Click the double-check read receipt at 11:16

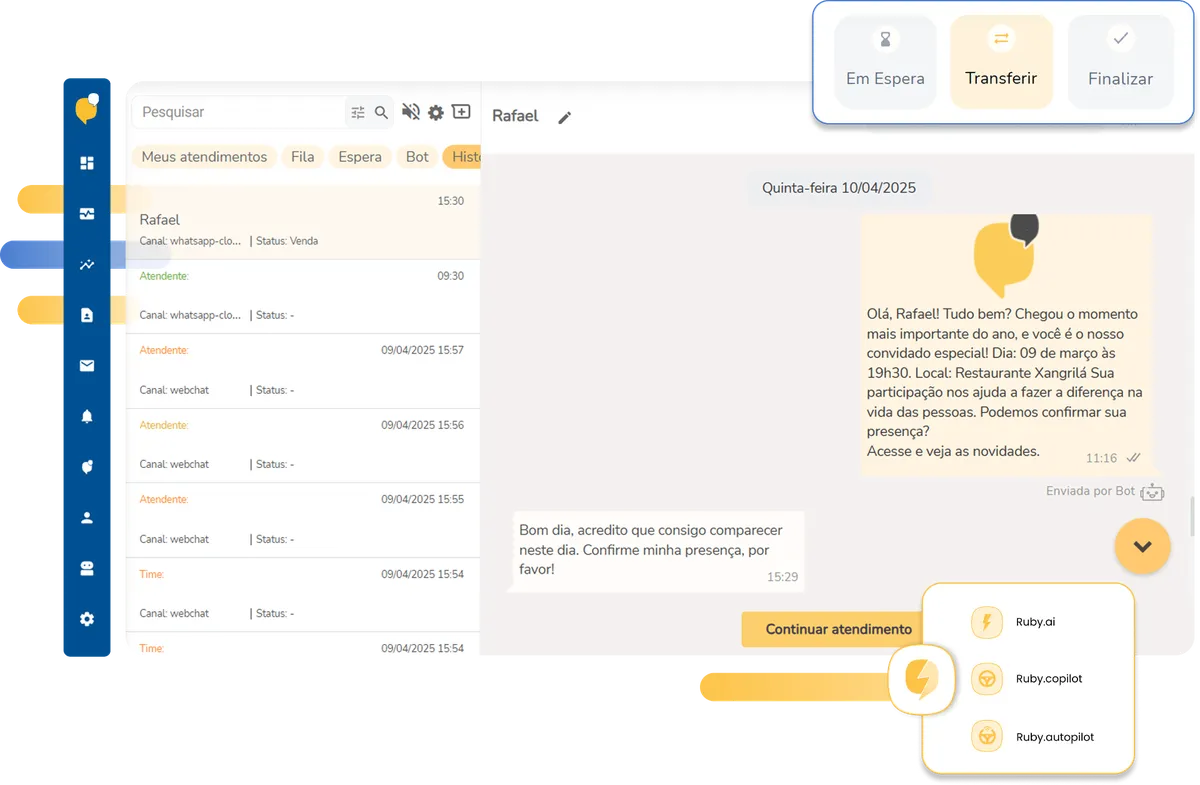(1133, 458)
